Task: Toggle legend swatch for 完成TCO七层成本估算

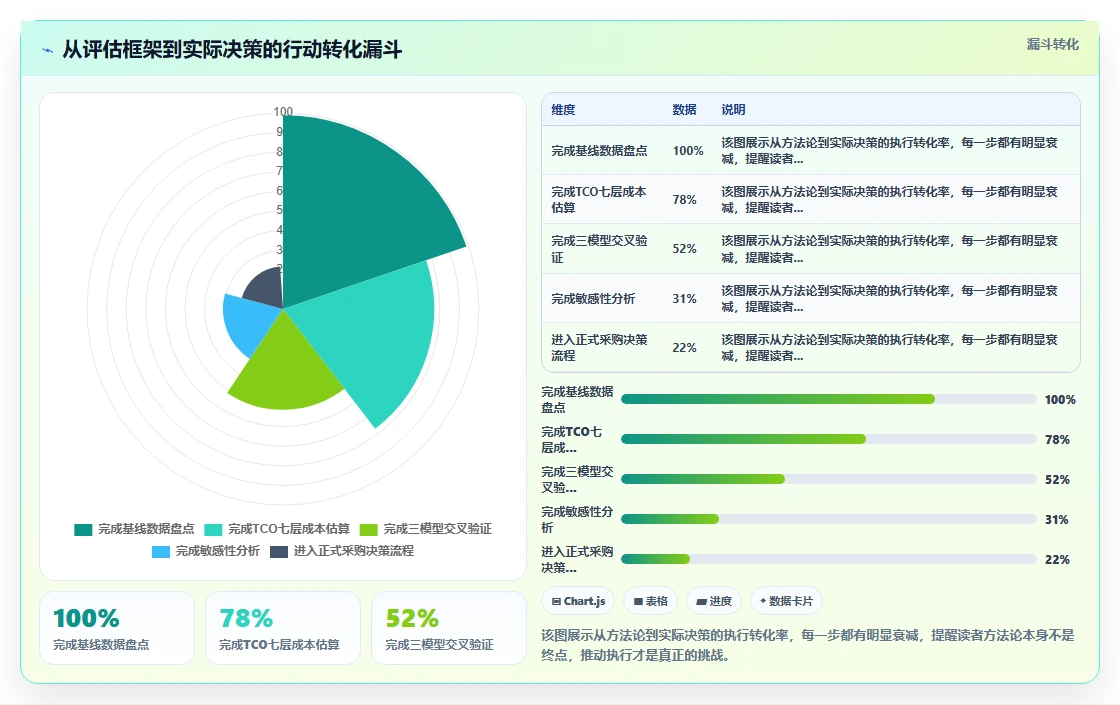Action: pyautogui.click(x=213, y=529)
